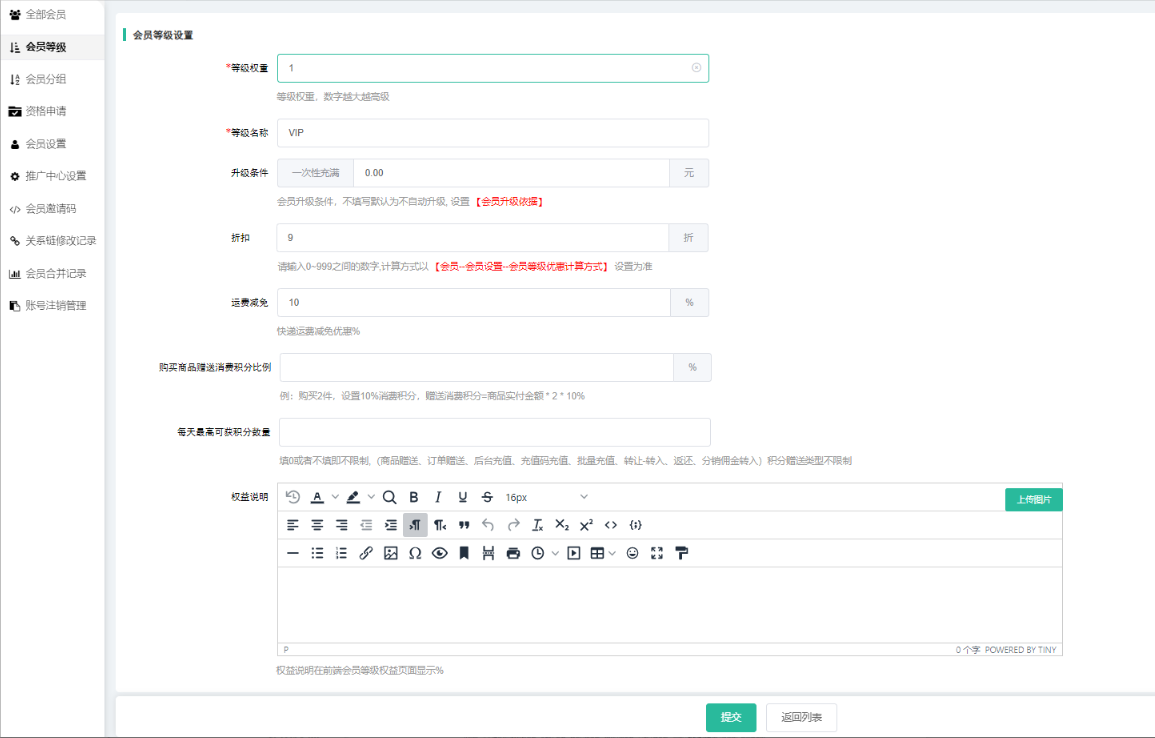Screen dimensions: 1155x738
Task: Go to 推广中心设置 sidebar item
Action: pyautogui.click(x=56, y=176)
